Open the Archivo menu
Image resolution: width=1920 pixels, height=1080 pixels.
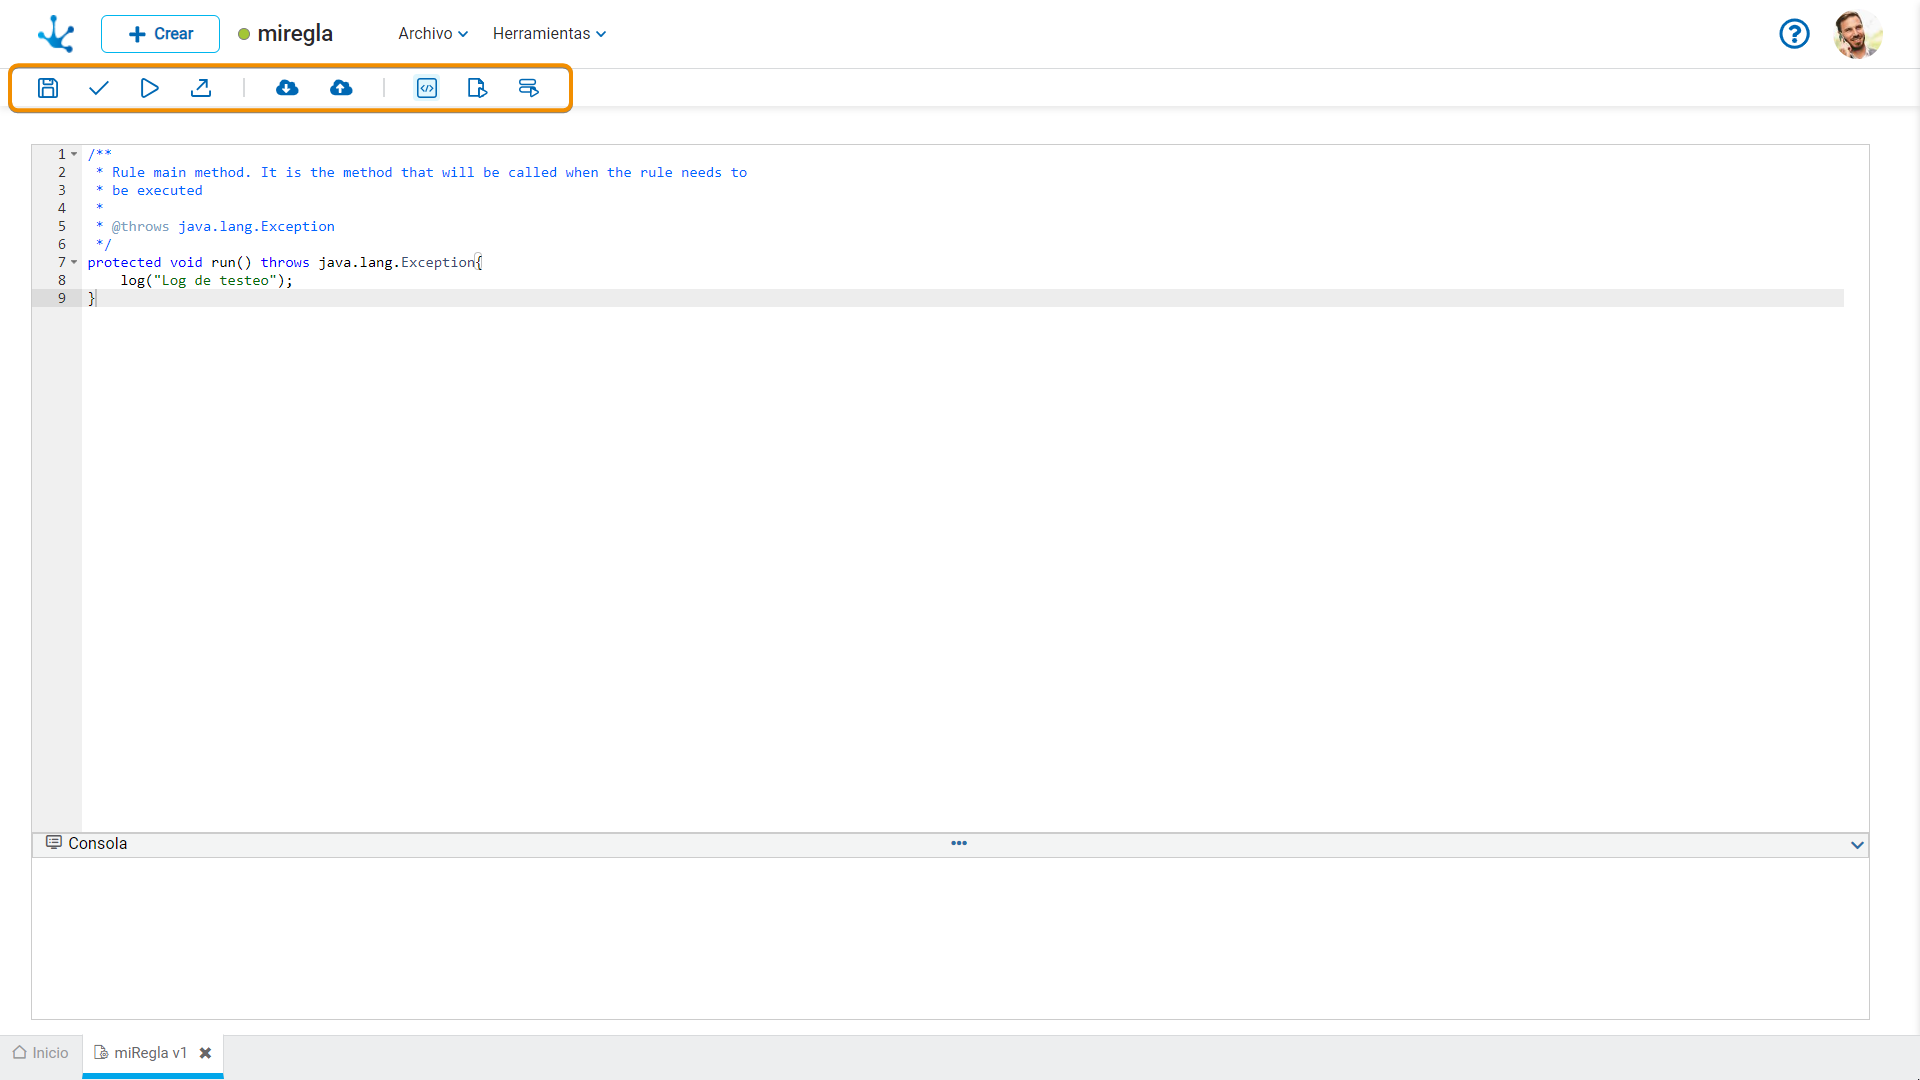432,34
